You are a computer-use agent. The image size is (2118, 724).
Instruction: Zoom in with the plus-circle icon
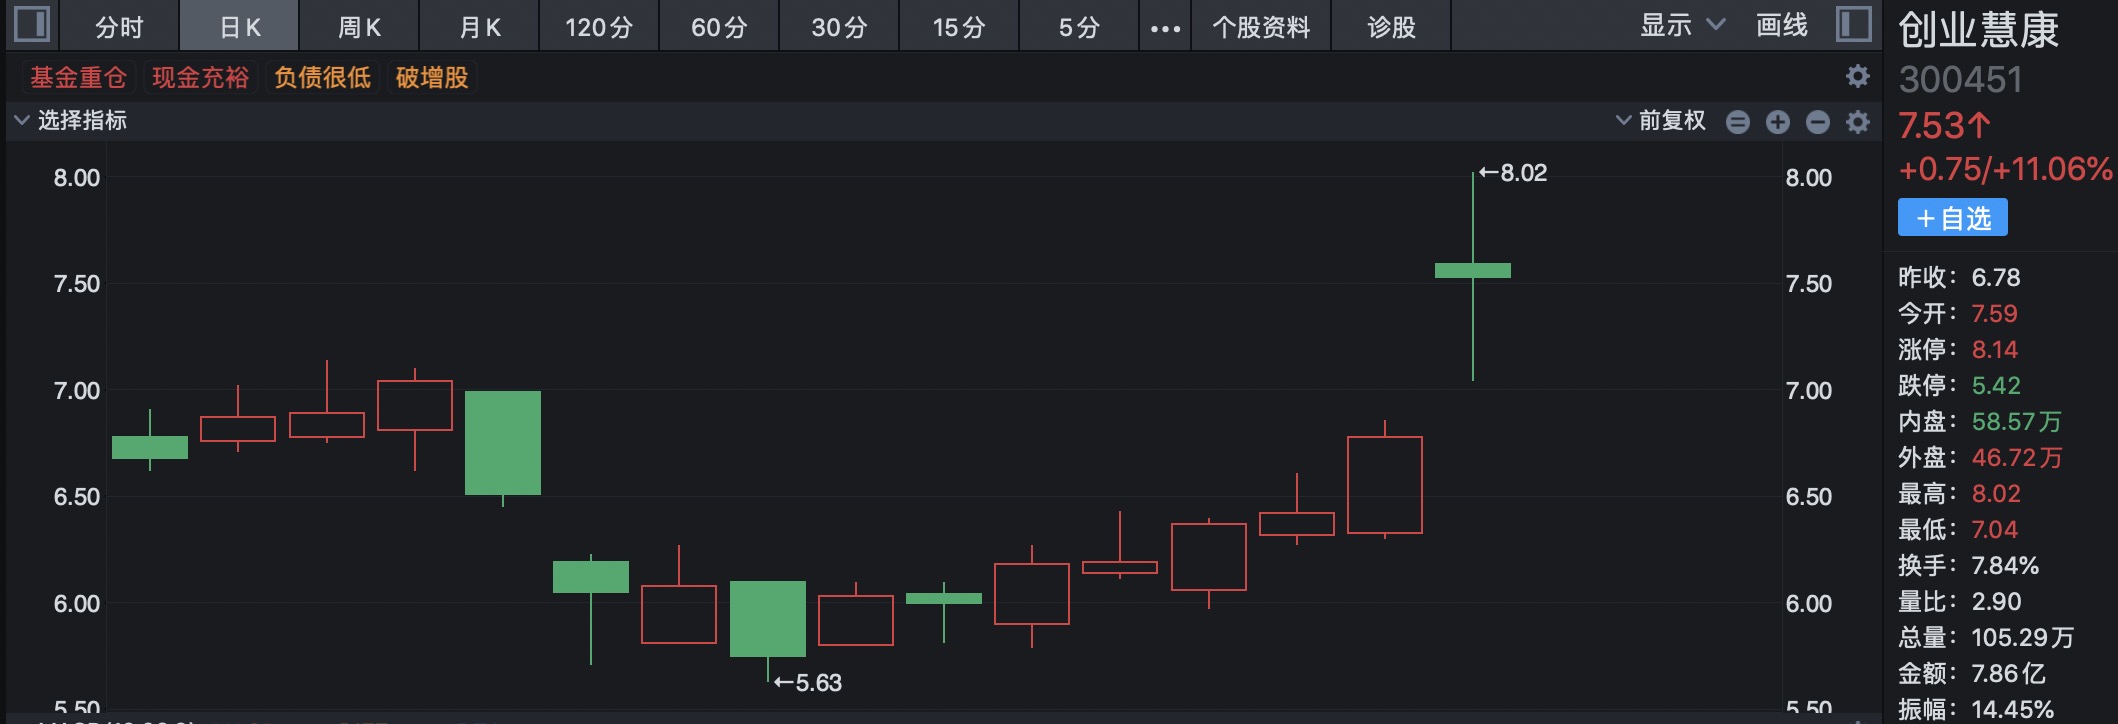[1778, 122]
